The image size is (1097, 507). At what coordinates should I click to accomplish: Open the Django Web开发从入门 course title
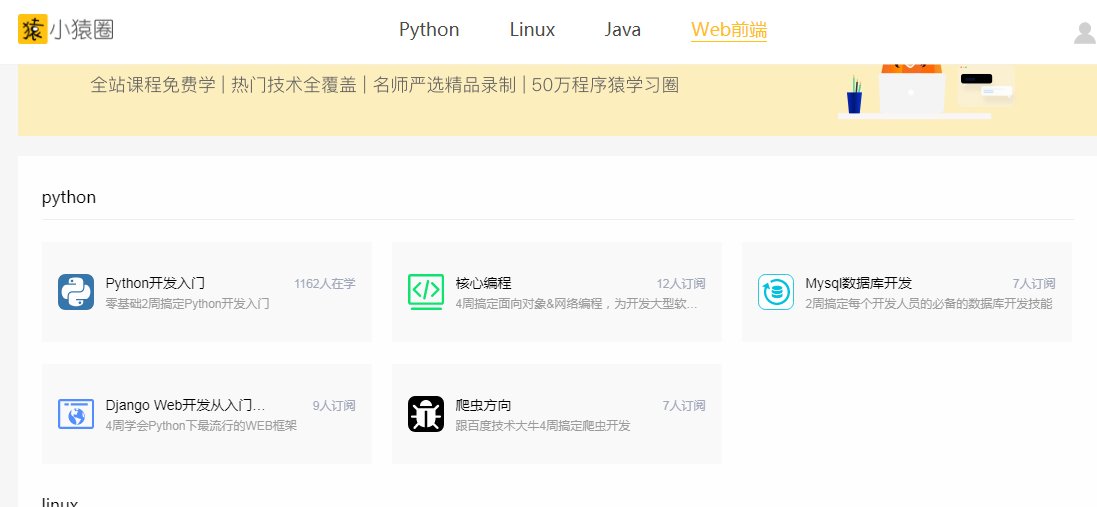point(185,405)
